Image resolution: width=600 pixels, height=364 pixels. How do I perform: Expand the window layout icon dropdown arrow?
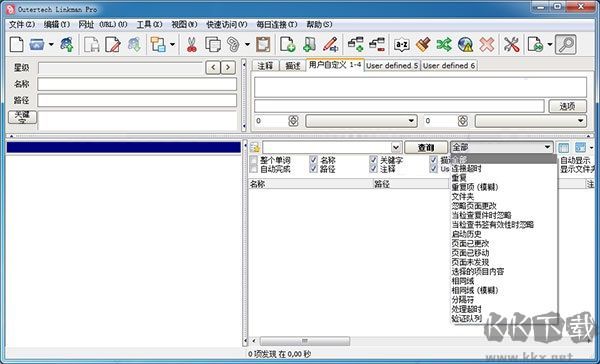pyautogui.click(x=172, y=45)
